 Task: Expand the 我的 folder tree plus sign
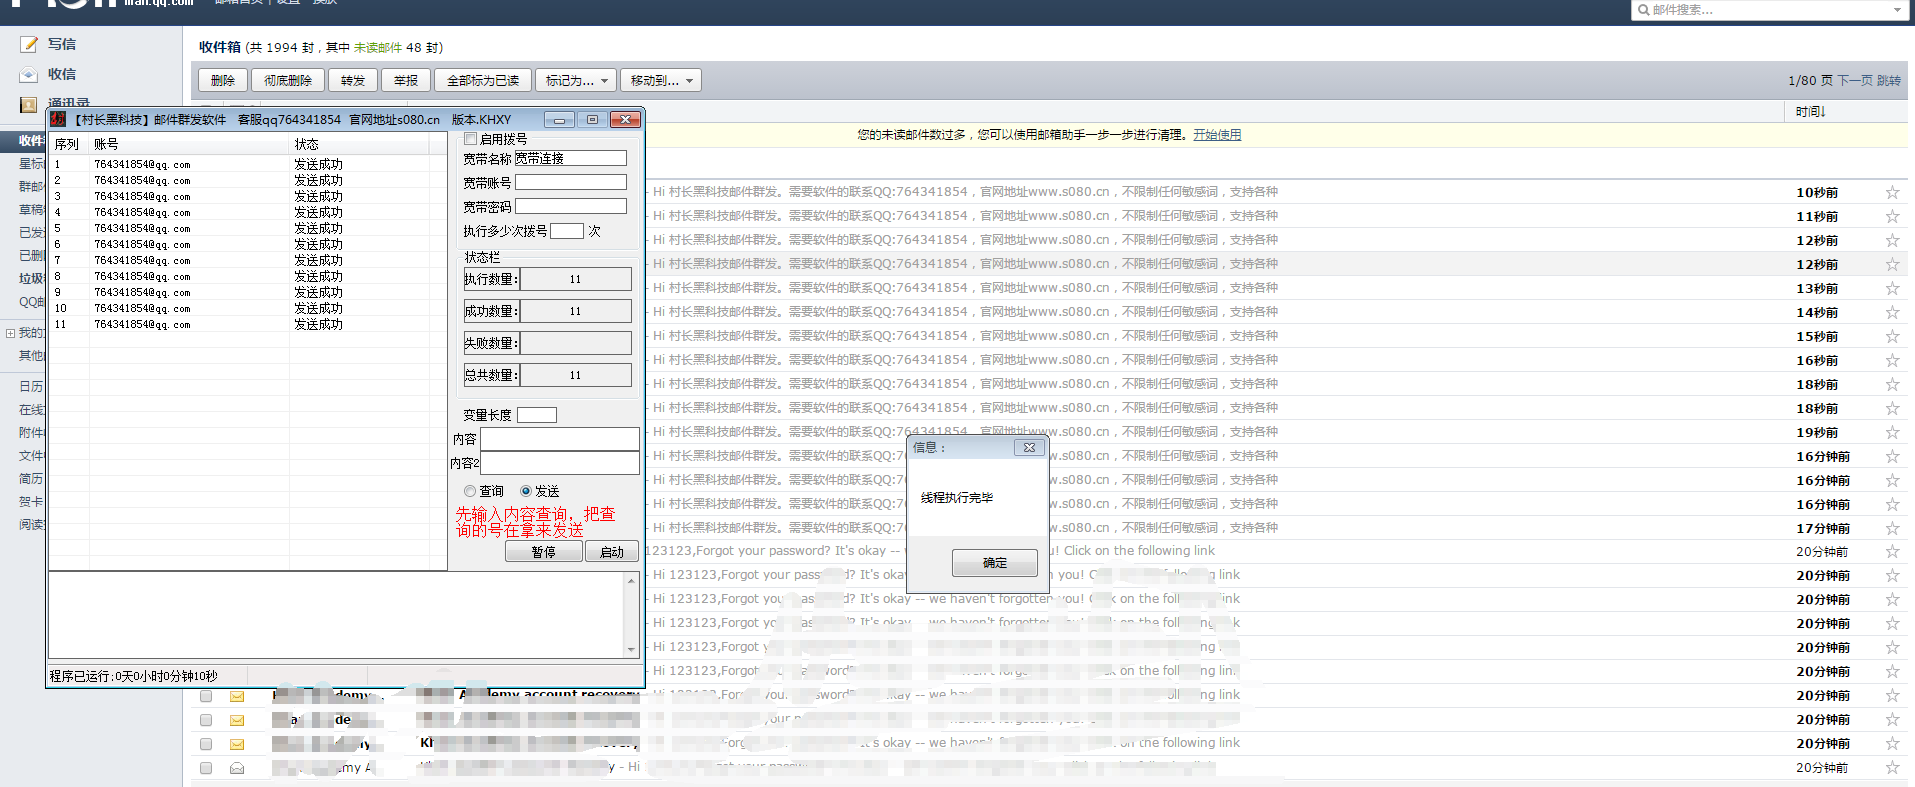(x=10, y=333)
